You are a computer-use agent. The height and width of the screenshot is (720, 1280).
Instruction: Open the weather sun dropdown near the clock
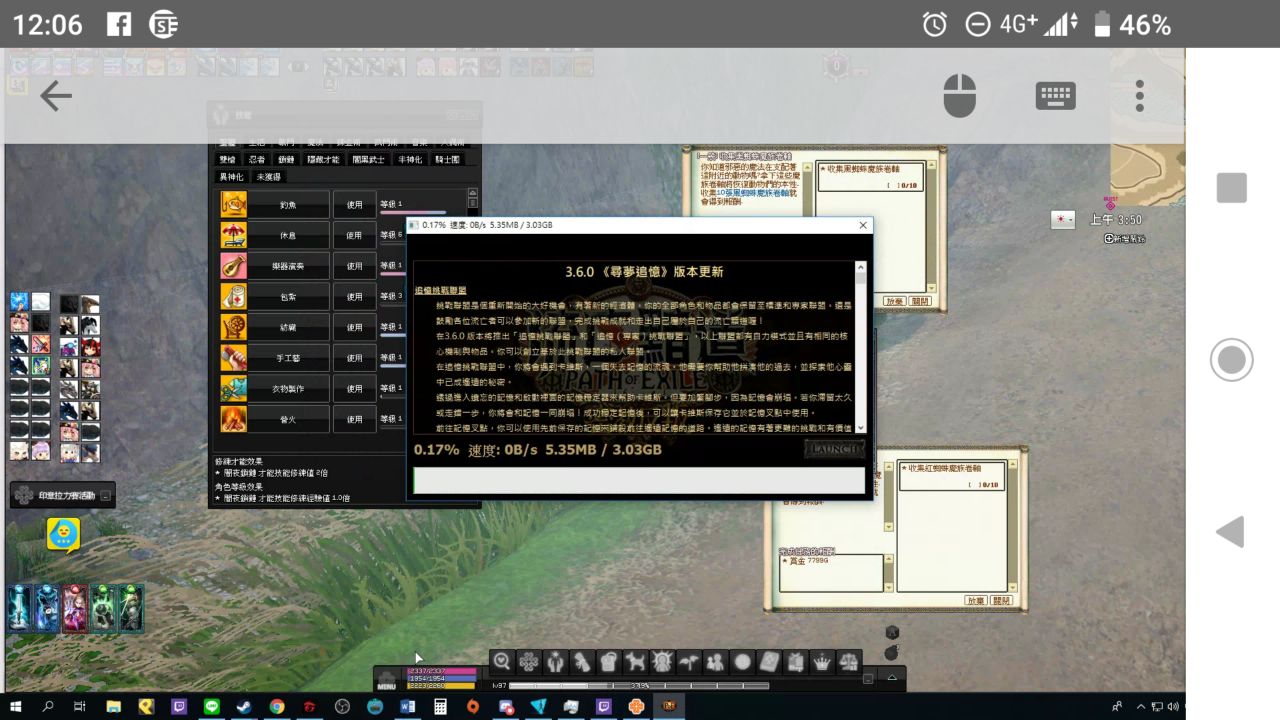pyautogui.click(x=1063, y=219)
